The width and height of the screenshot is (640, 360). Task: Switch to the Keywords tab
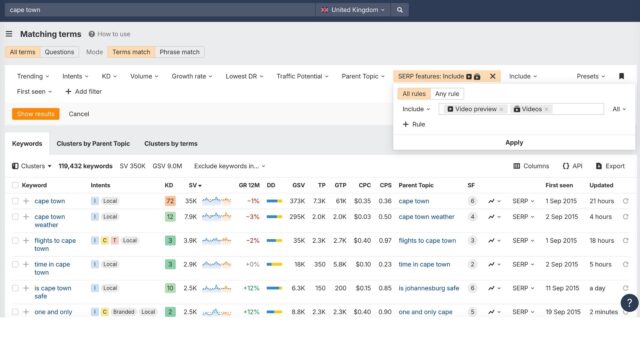(x=27, y=144)
